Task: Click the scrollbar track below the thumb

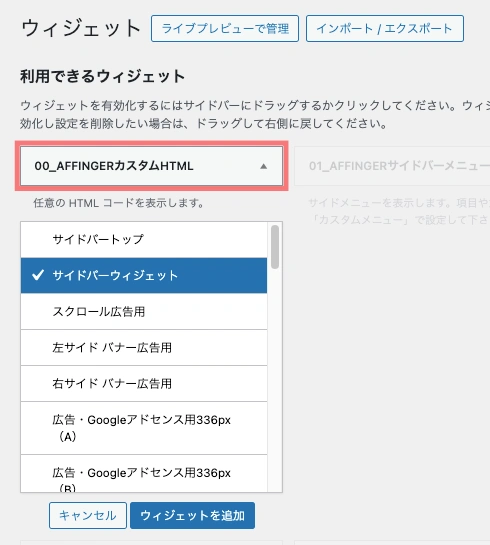Action: point(275,379)
